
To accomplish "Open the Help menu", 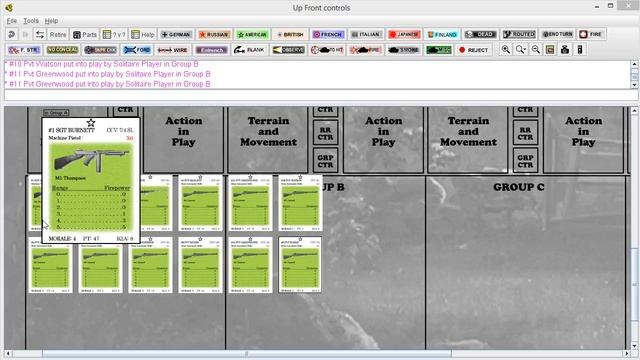I will pos(51,21).
